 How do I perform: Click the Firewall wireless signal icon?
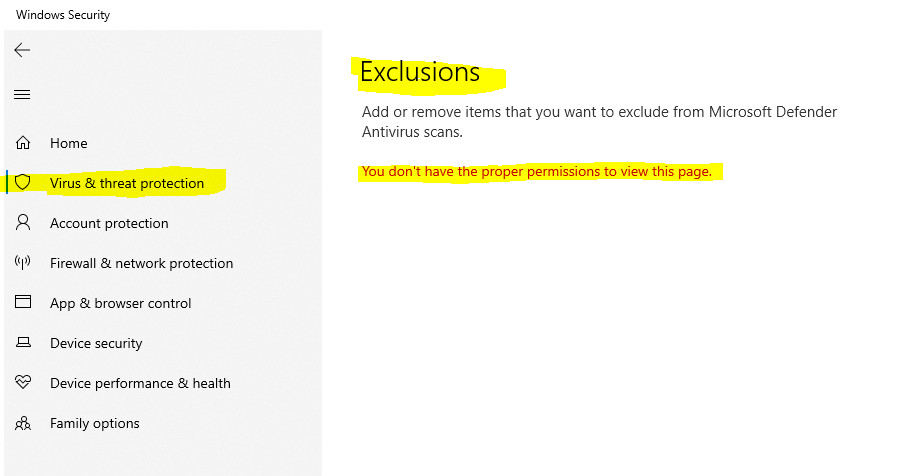coord(23,263)
